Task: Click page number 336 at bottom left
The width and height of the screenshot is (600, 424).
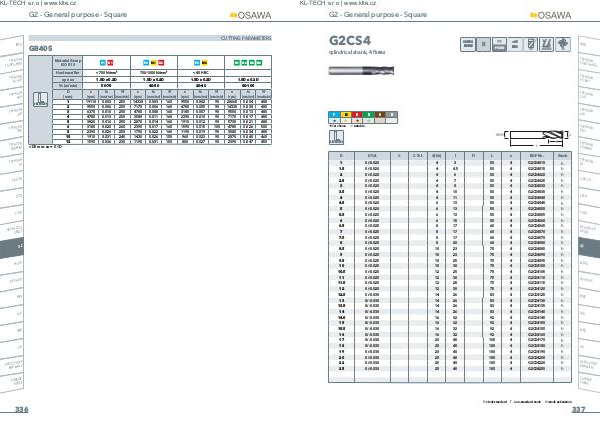Action: click(21, 409)
